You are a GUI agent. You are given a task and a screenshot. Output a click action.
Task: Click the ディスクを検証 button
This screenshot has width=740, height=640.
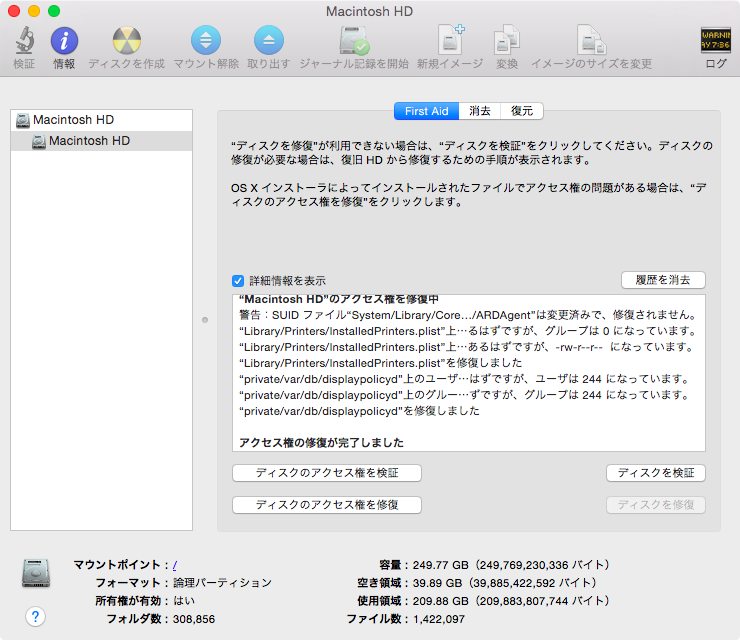656,473
